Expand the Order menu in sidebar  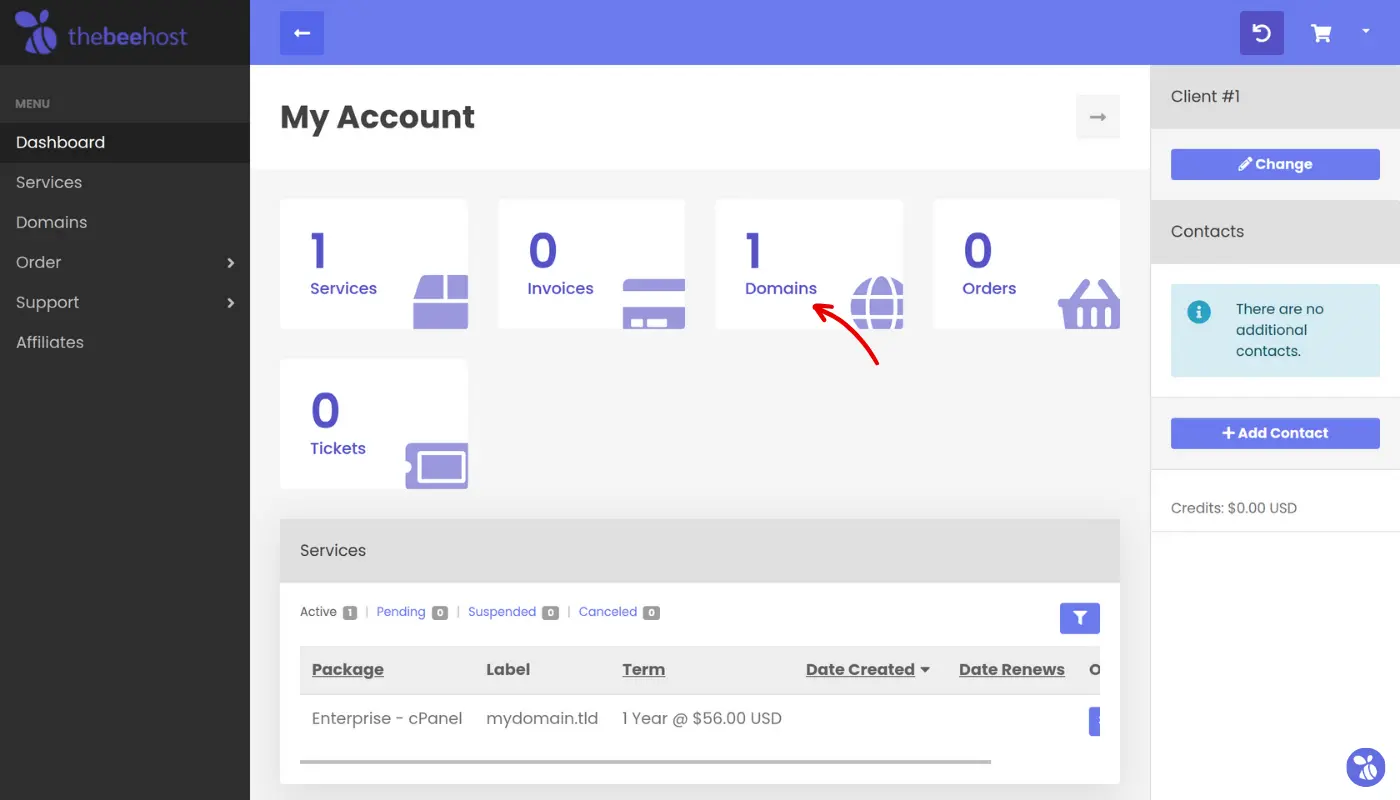(x=124, y=262)
